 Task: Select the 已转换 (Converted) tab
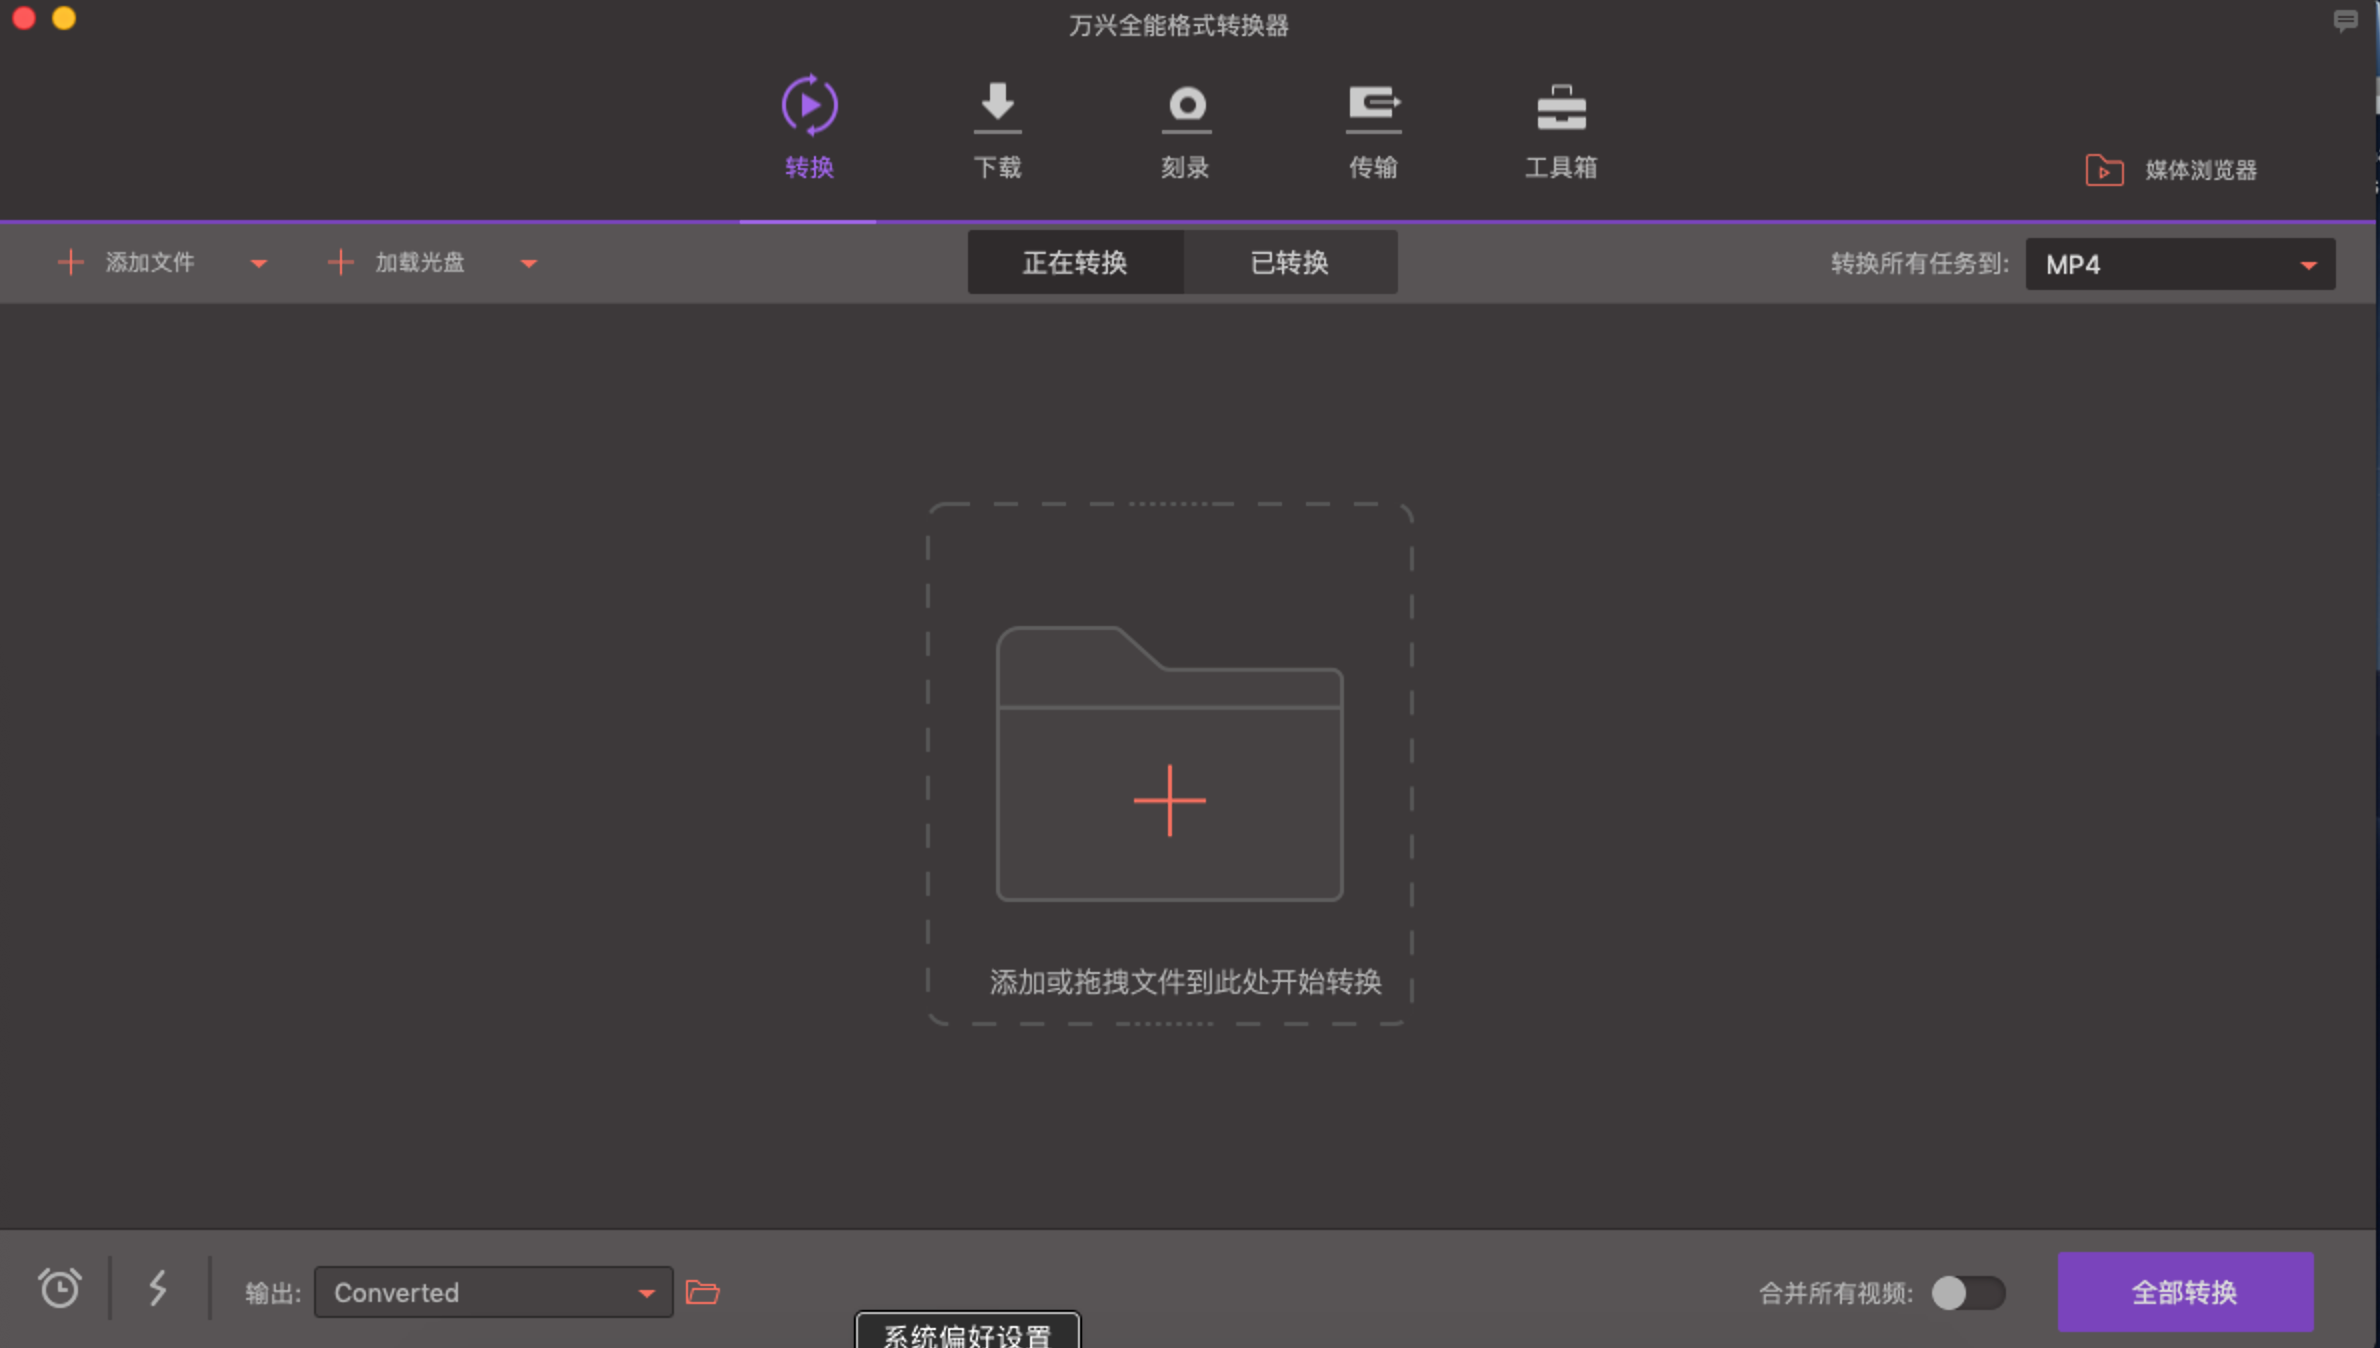(x=1291, y=261)
